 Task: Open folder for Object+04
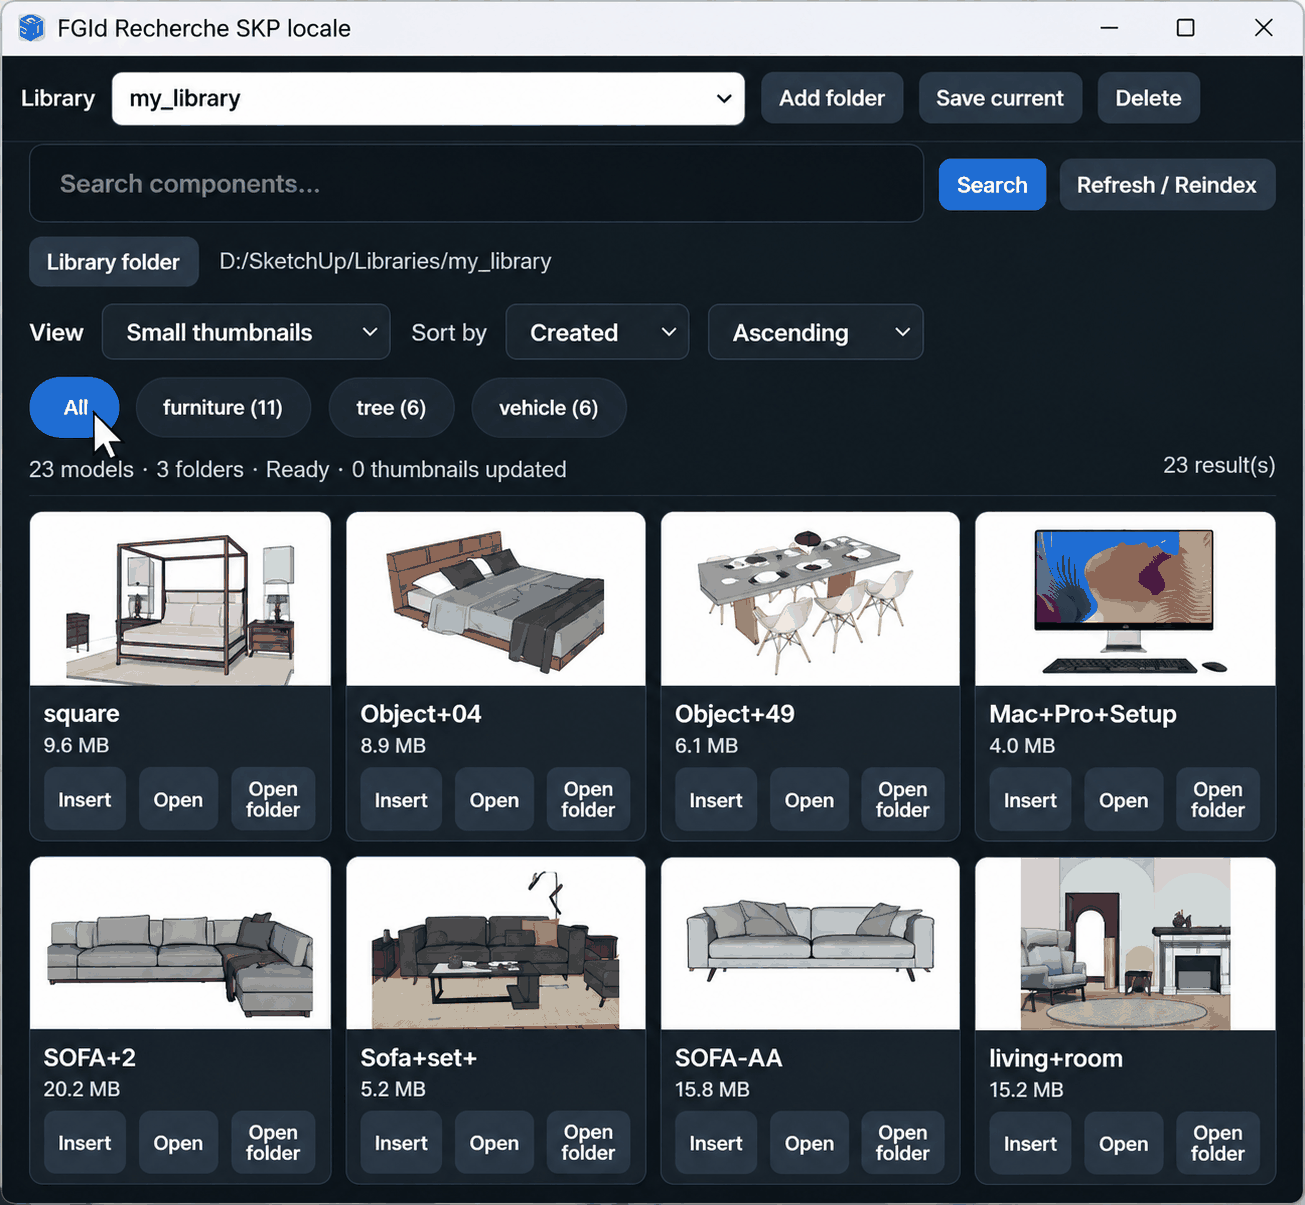588,800
